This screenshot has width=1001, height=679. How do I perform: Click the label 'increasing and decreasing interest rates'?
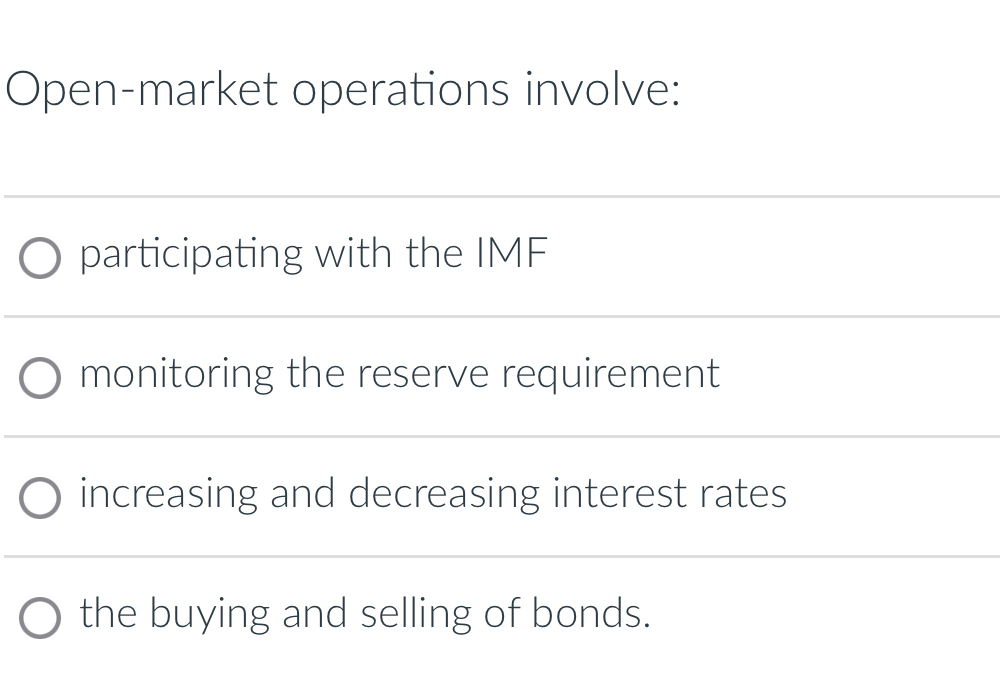(x=433, y=494)
